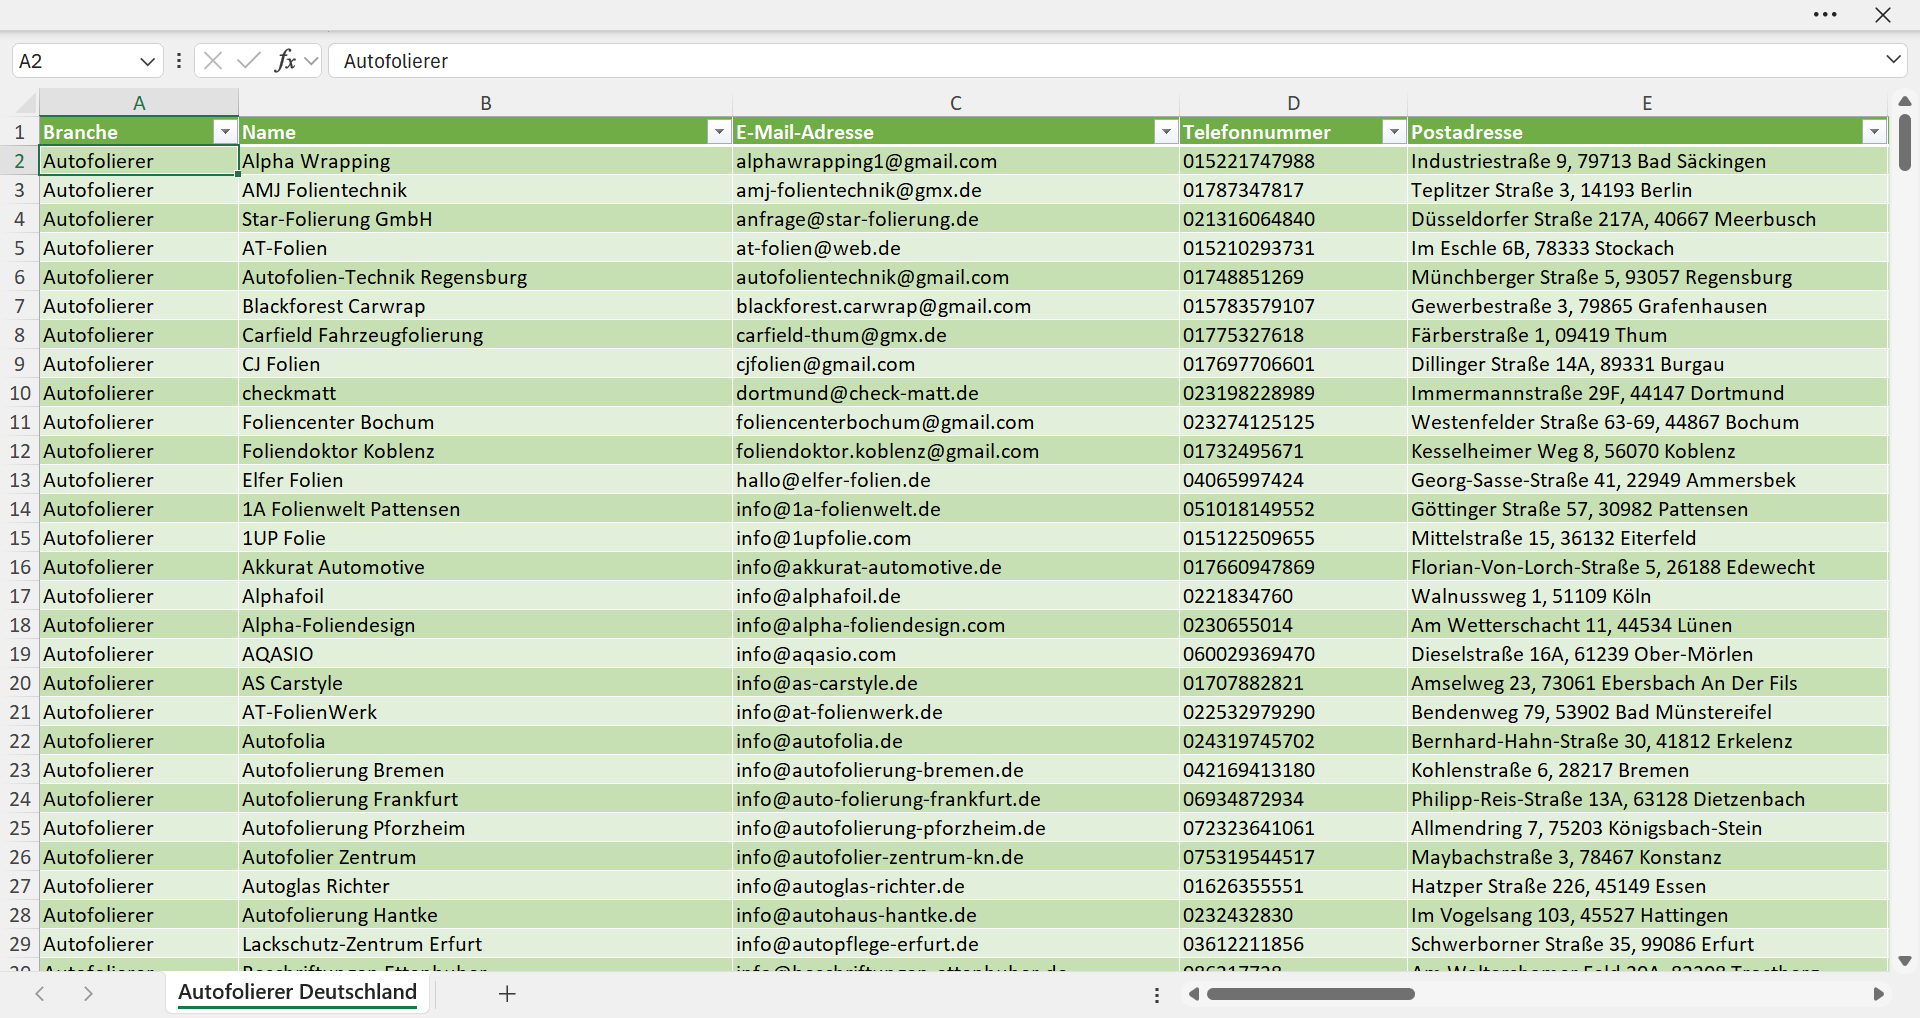Viewport: 1920px width, 1018px height.
Task: Go to next sheet arrow
Action: click(x=88, y=994)
